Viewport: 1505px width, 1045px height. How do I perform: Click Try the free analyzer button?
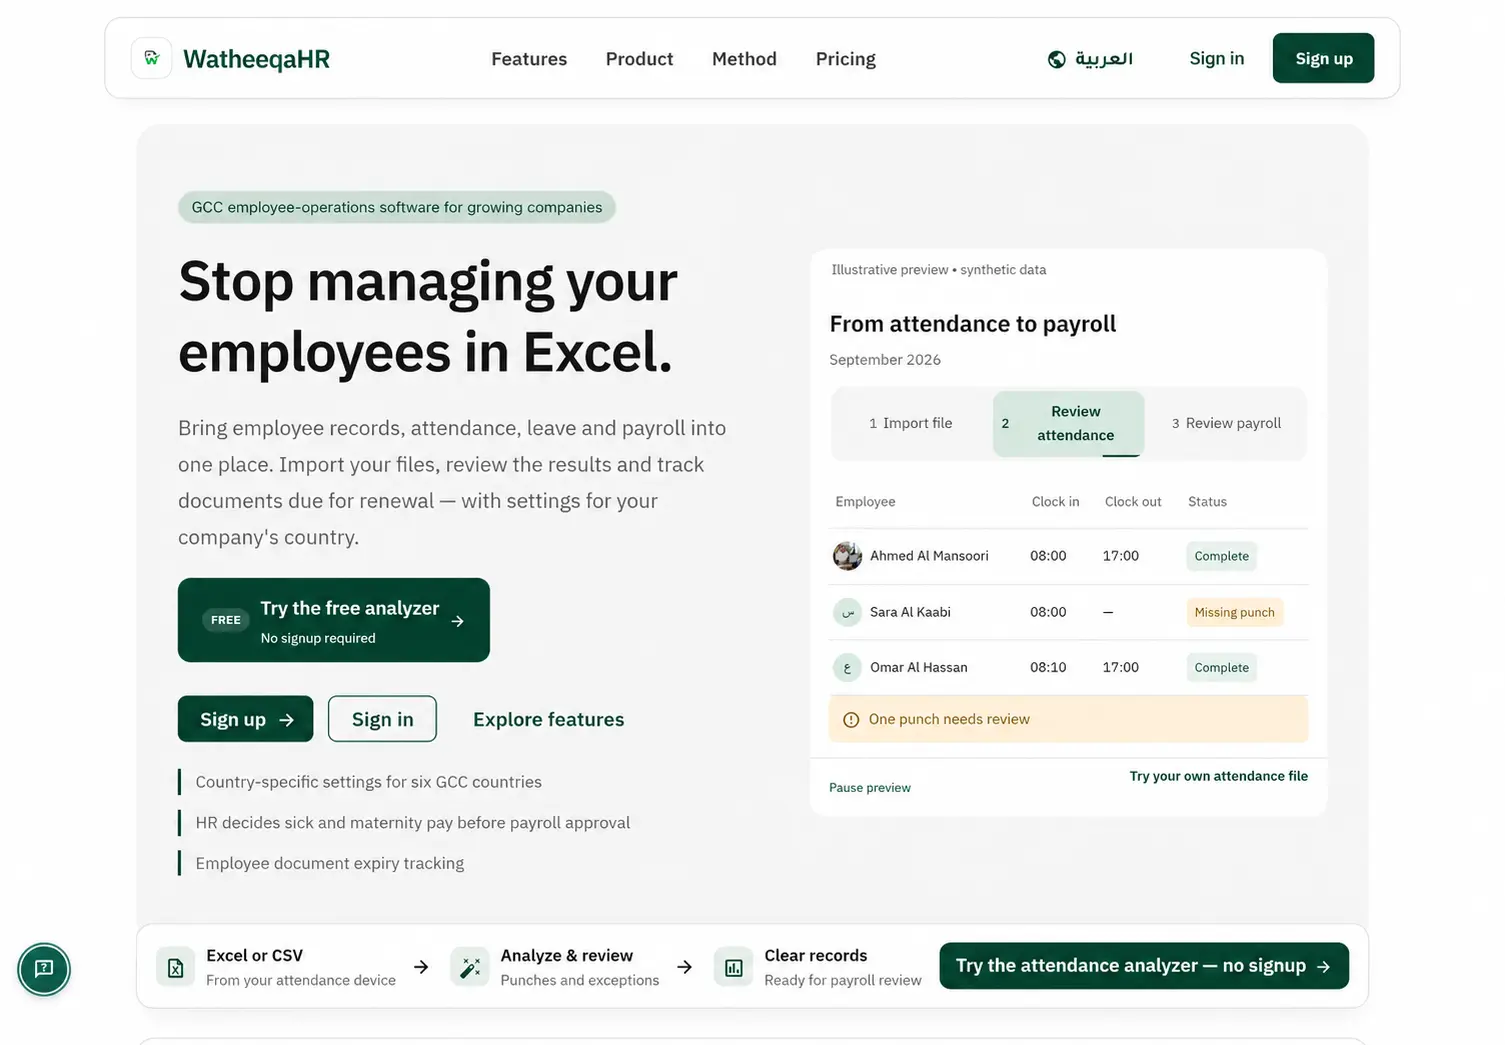pyautogui.click(x=334, y=620)
